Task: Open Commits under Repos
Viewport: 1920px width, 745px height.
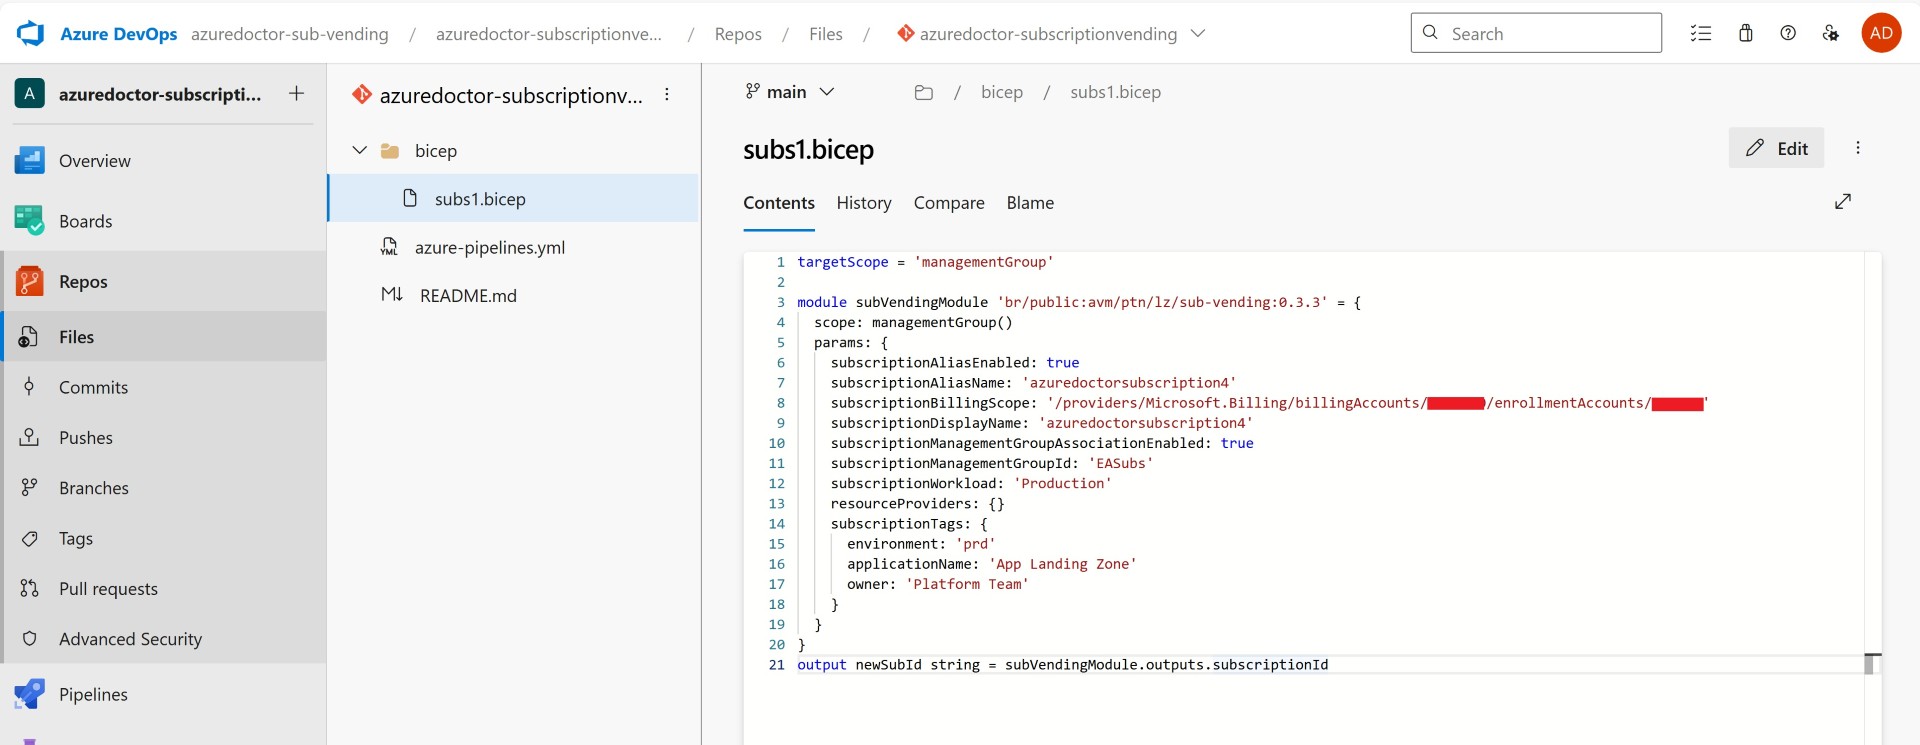Action: click(164, 387)
